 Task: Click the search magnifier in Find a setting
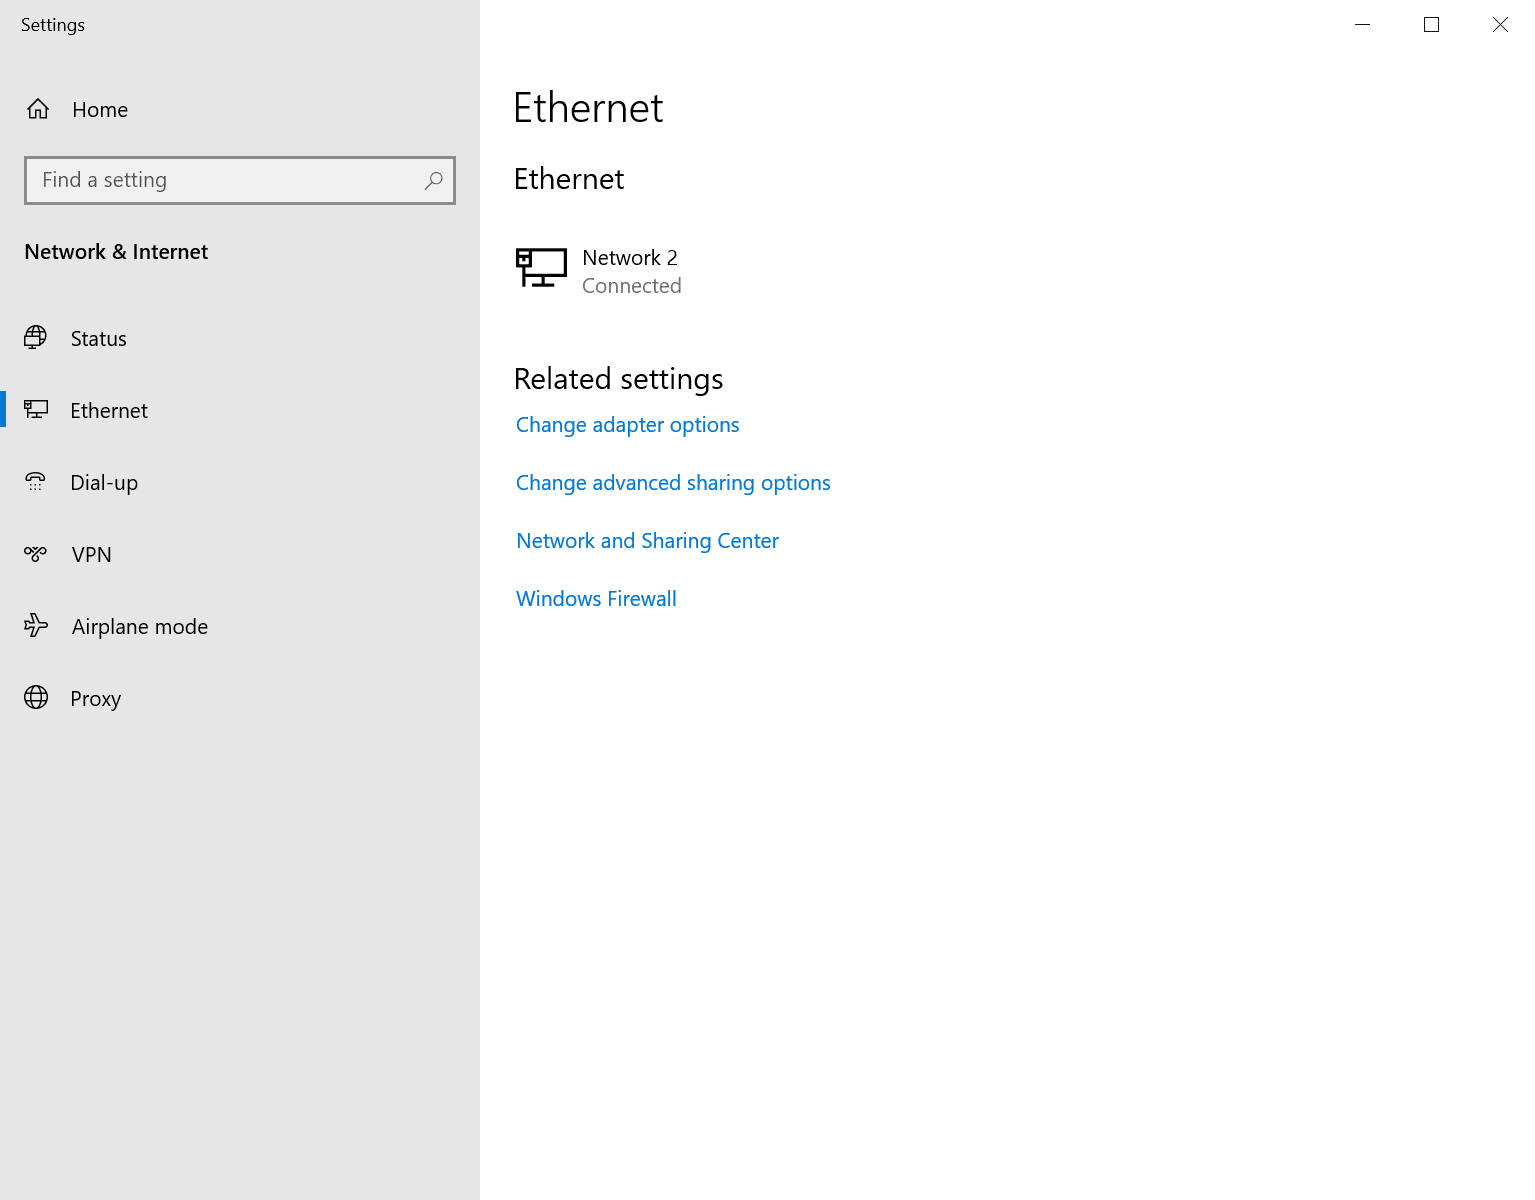pos(433,181)
